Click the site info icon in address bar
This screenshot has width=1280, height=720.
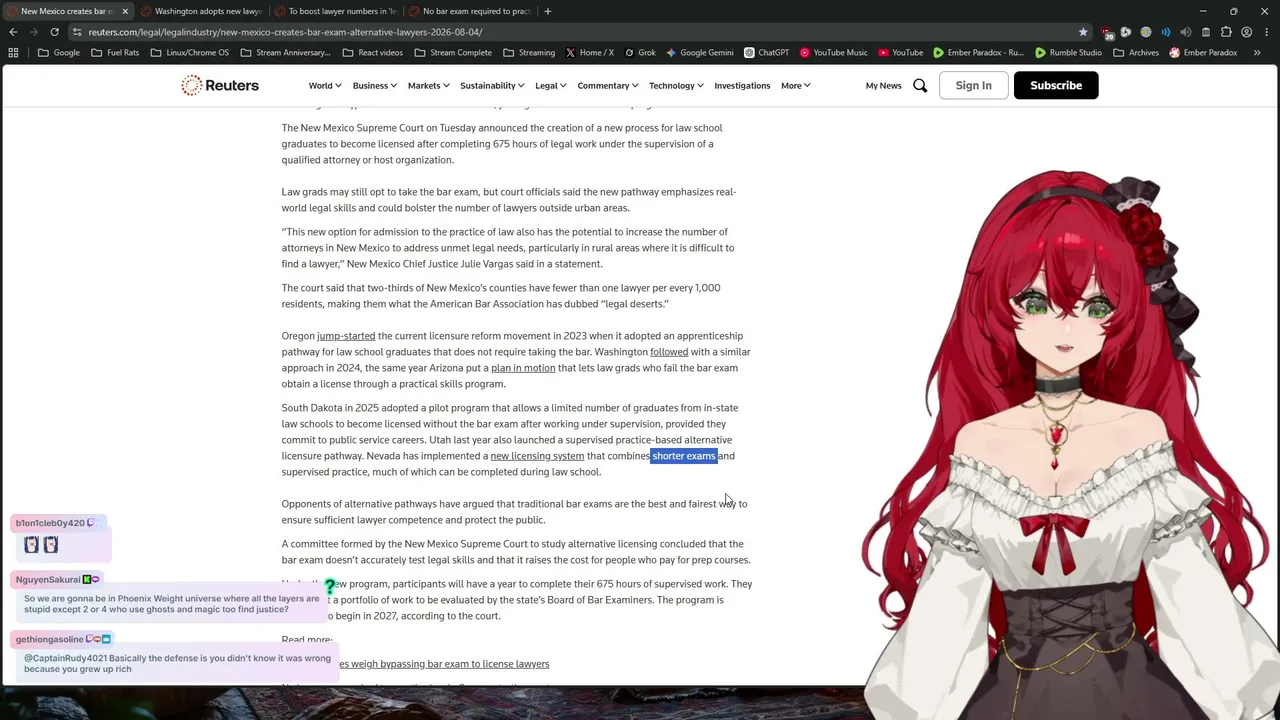[x=76, y=32]
